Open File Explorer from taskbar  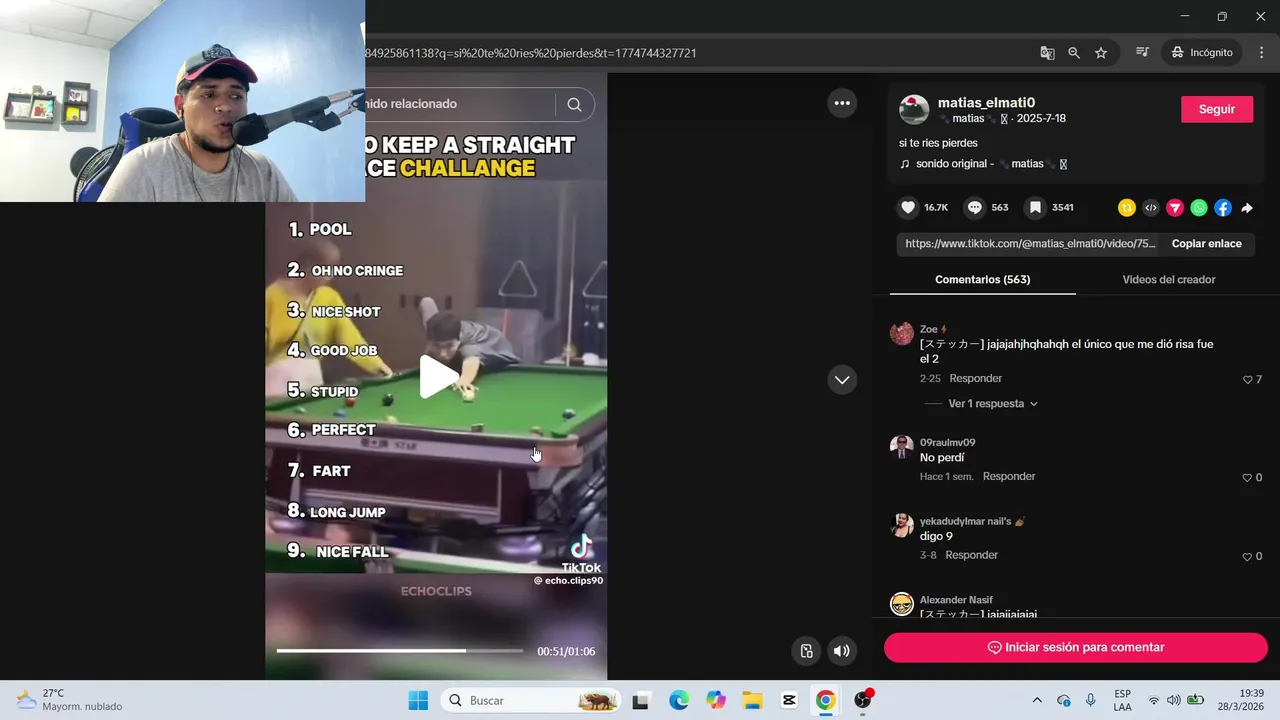pyautogui.click(x=752, y=701)
